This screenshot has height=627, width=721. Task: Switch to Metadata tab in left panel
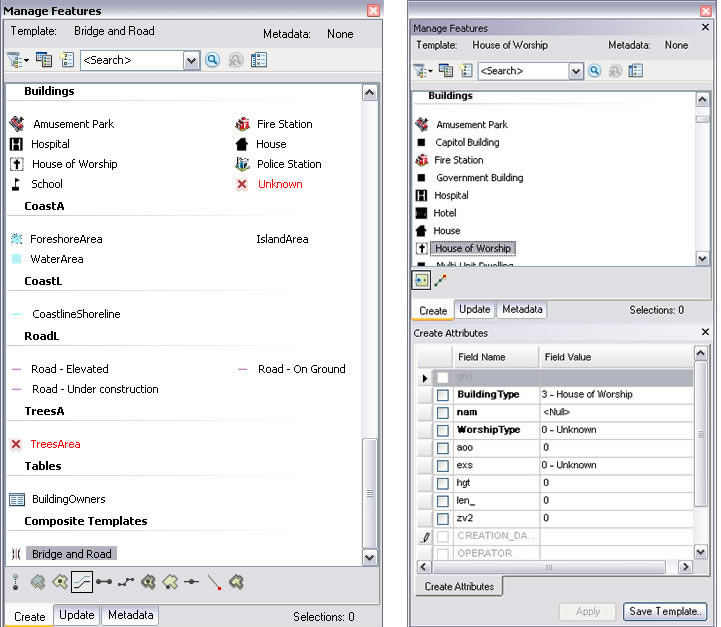pyautogui.click(x=131, y=615)
